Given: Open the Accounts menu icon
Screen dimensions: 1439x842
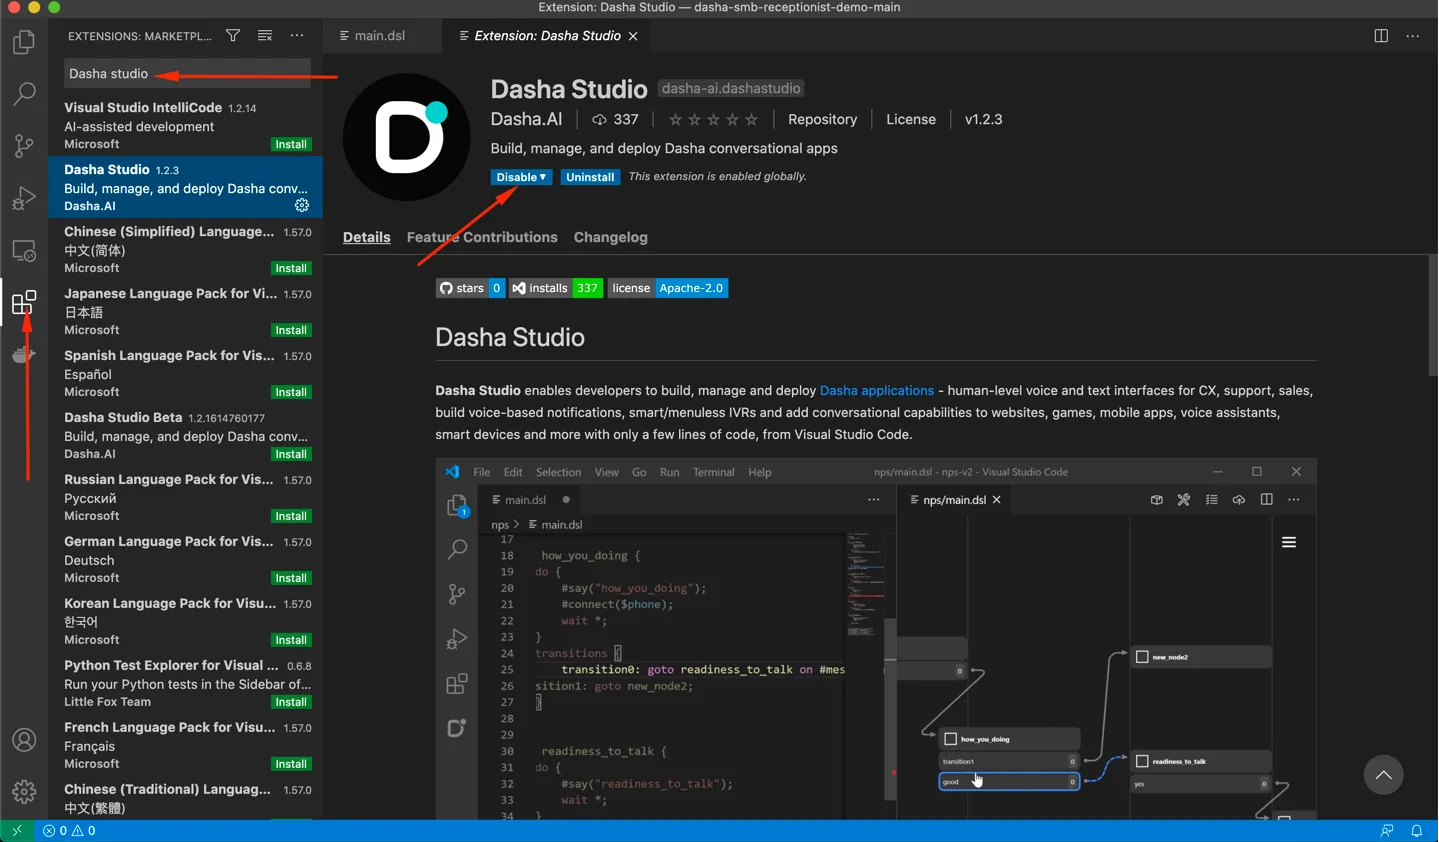Looking at the screenshot, I should tap(24, 740).
